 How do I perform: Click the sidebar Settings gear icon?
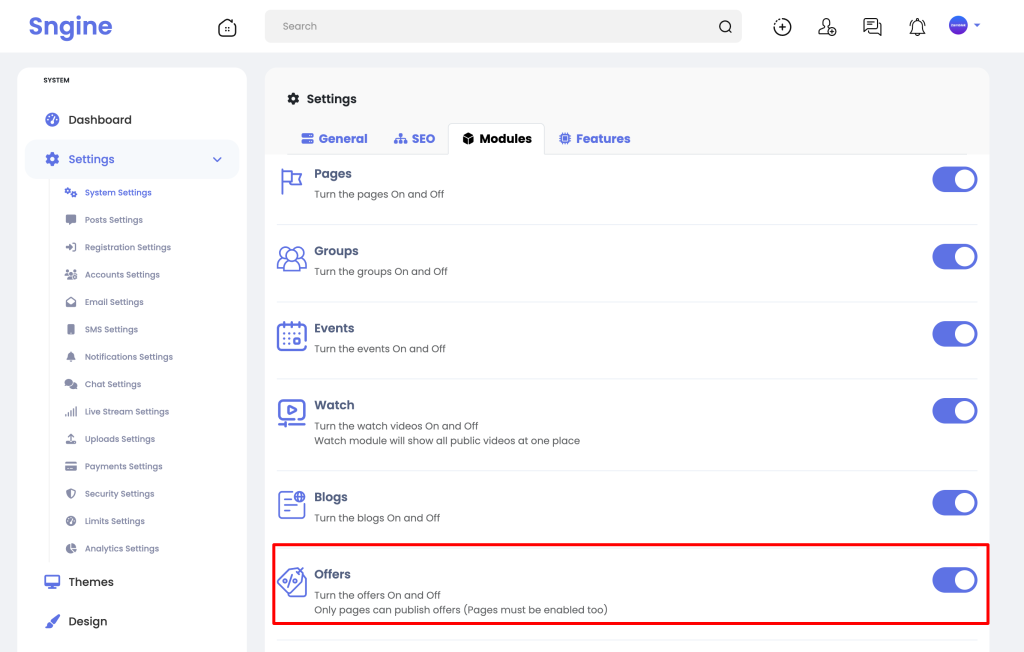pyautogui.click(x=52, y=159)
